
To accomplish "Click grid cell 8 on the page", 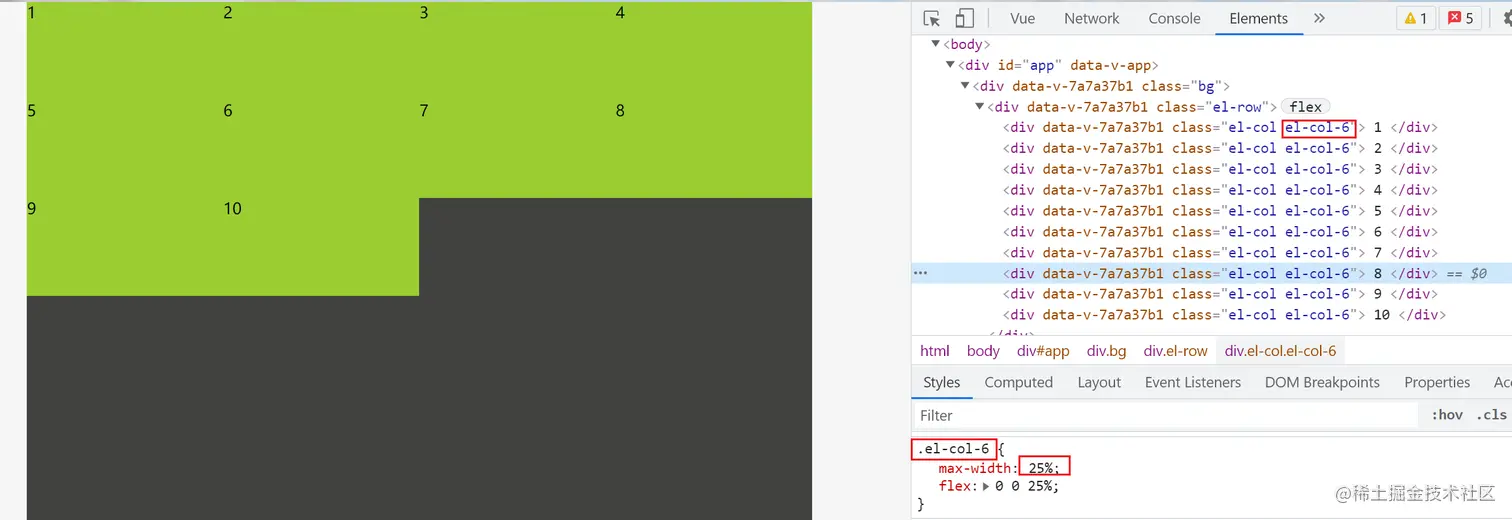I will tap(713, 147).
